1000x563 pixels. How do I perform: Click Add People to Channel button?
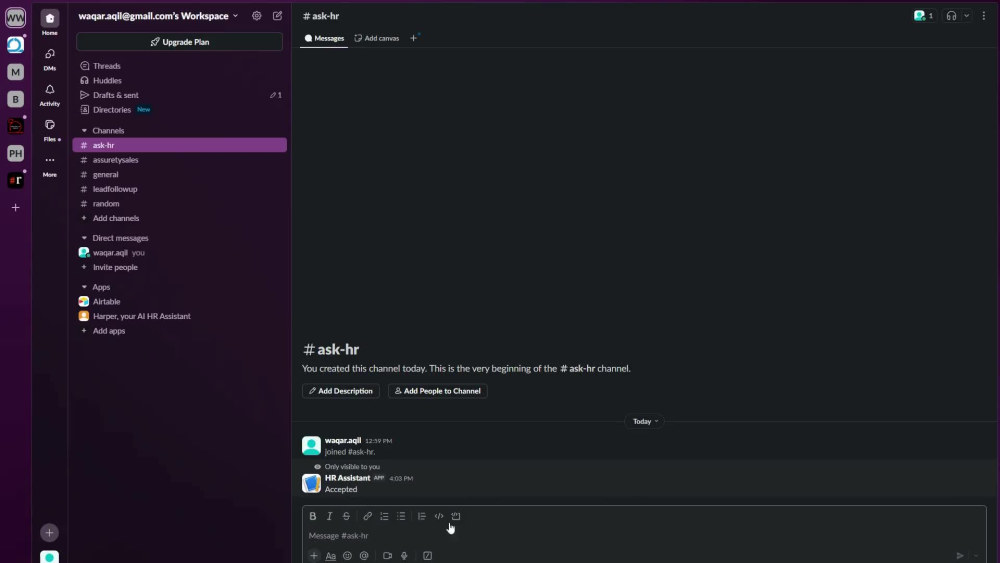point(438,391)
